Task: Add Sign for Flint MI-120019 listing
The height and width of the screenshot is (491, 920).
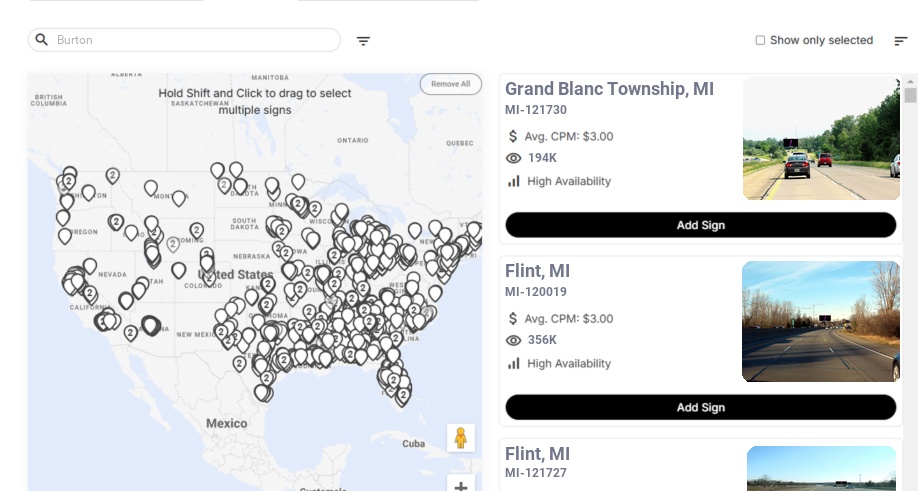Action: [x=700, y=407]
